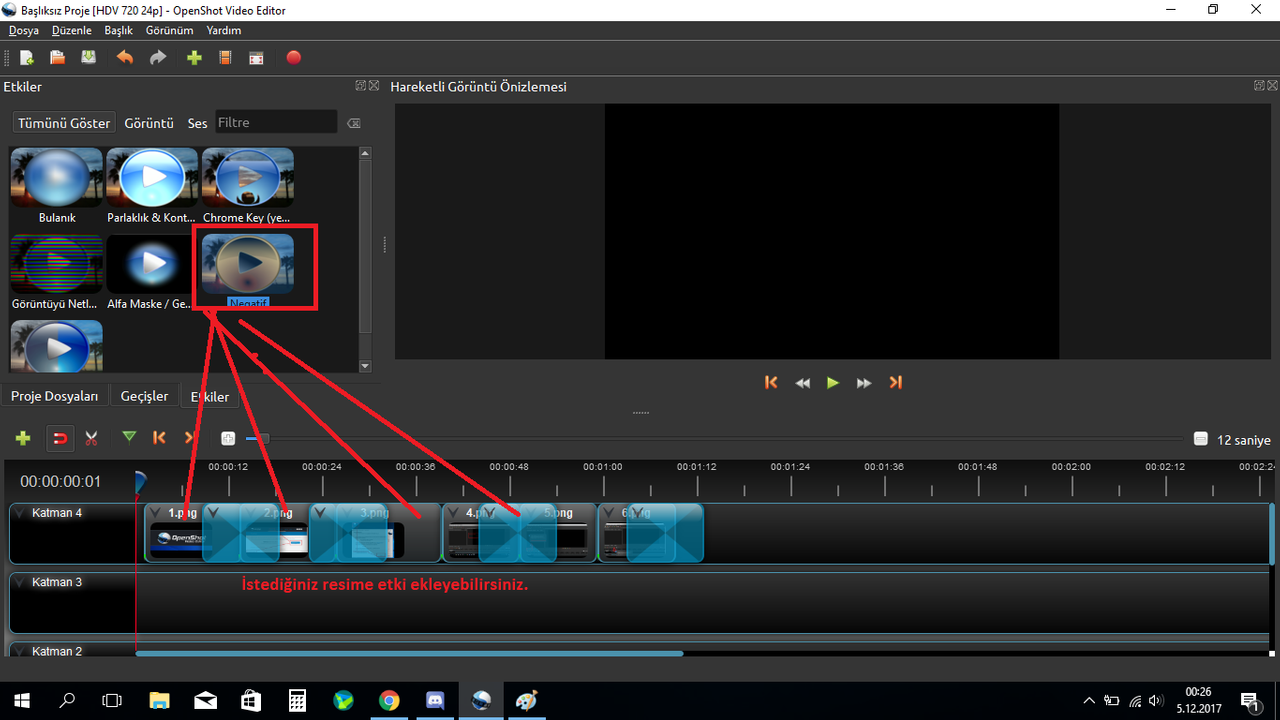
Task: Undock the Hareketli Görüntü Önizlemesi panel
Action: (1259, 86)
